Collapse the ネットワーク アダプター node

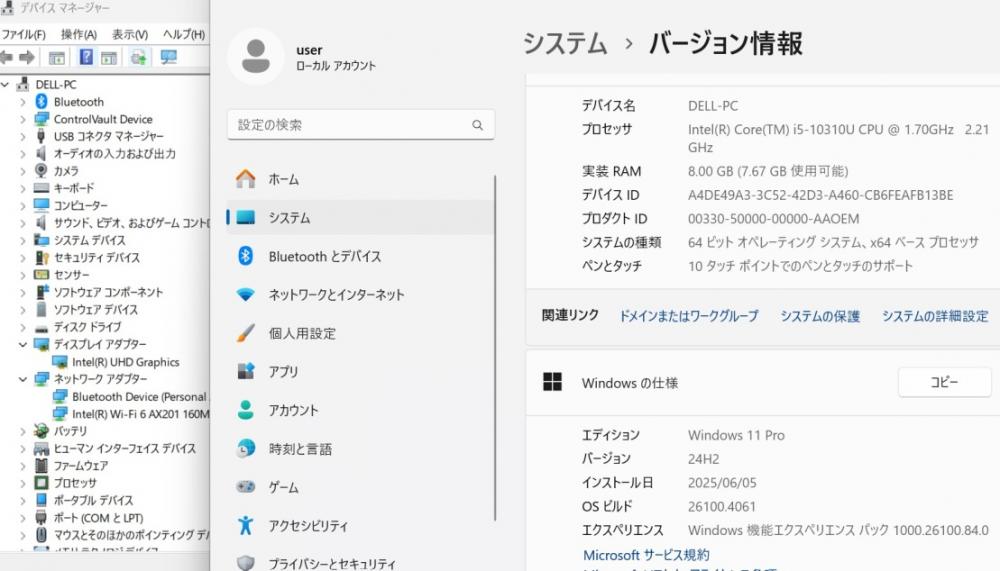tap(23, 379)
